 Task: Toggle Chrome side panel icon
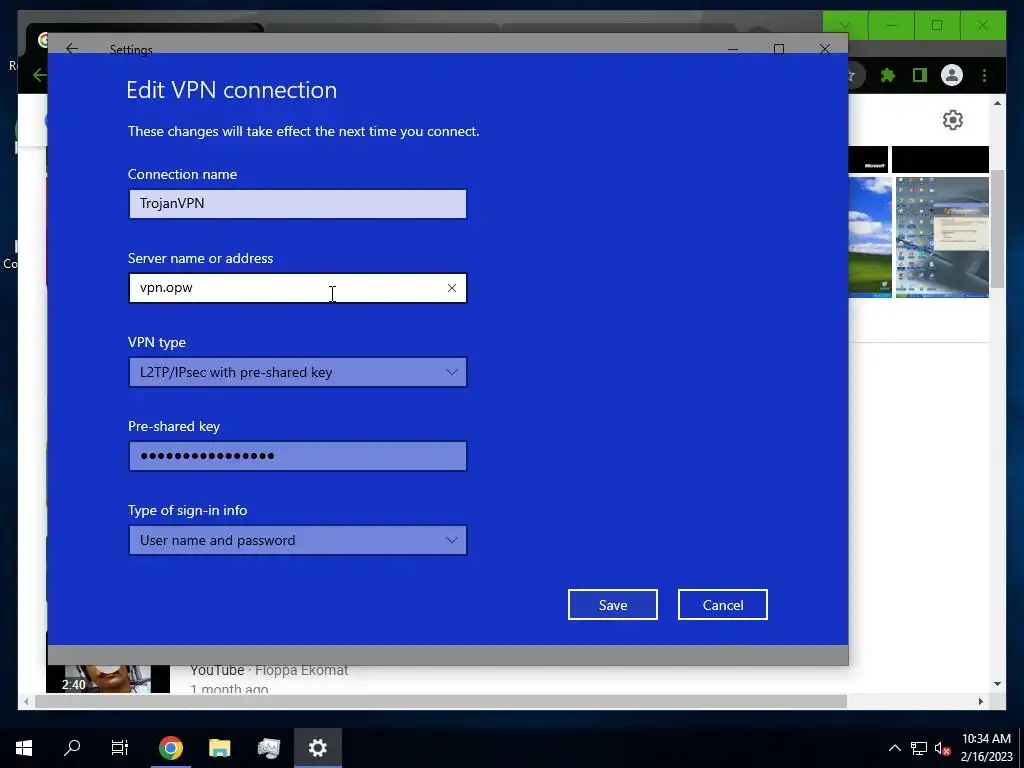(x=920, y=75)
